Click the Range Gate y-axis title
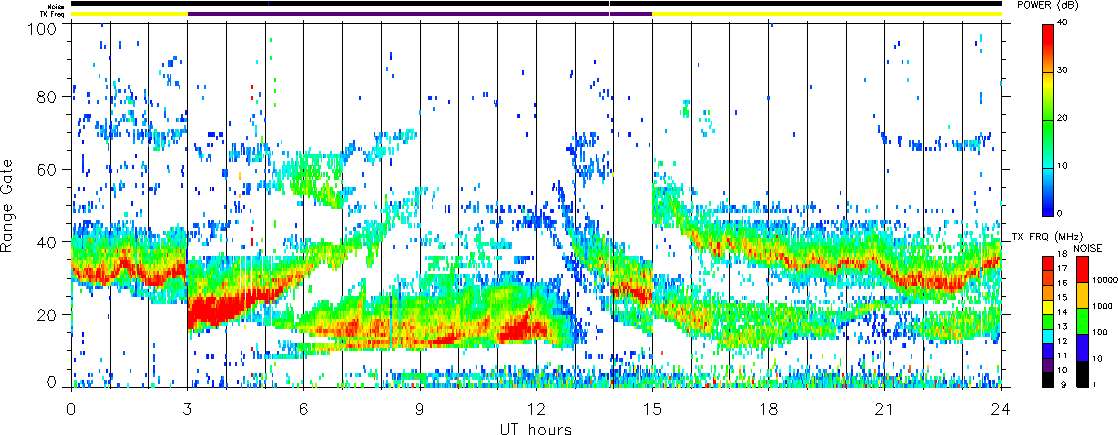 (x=9, y=205)
